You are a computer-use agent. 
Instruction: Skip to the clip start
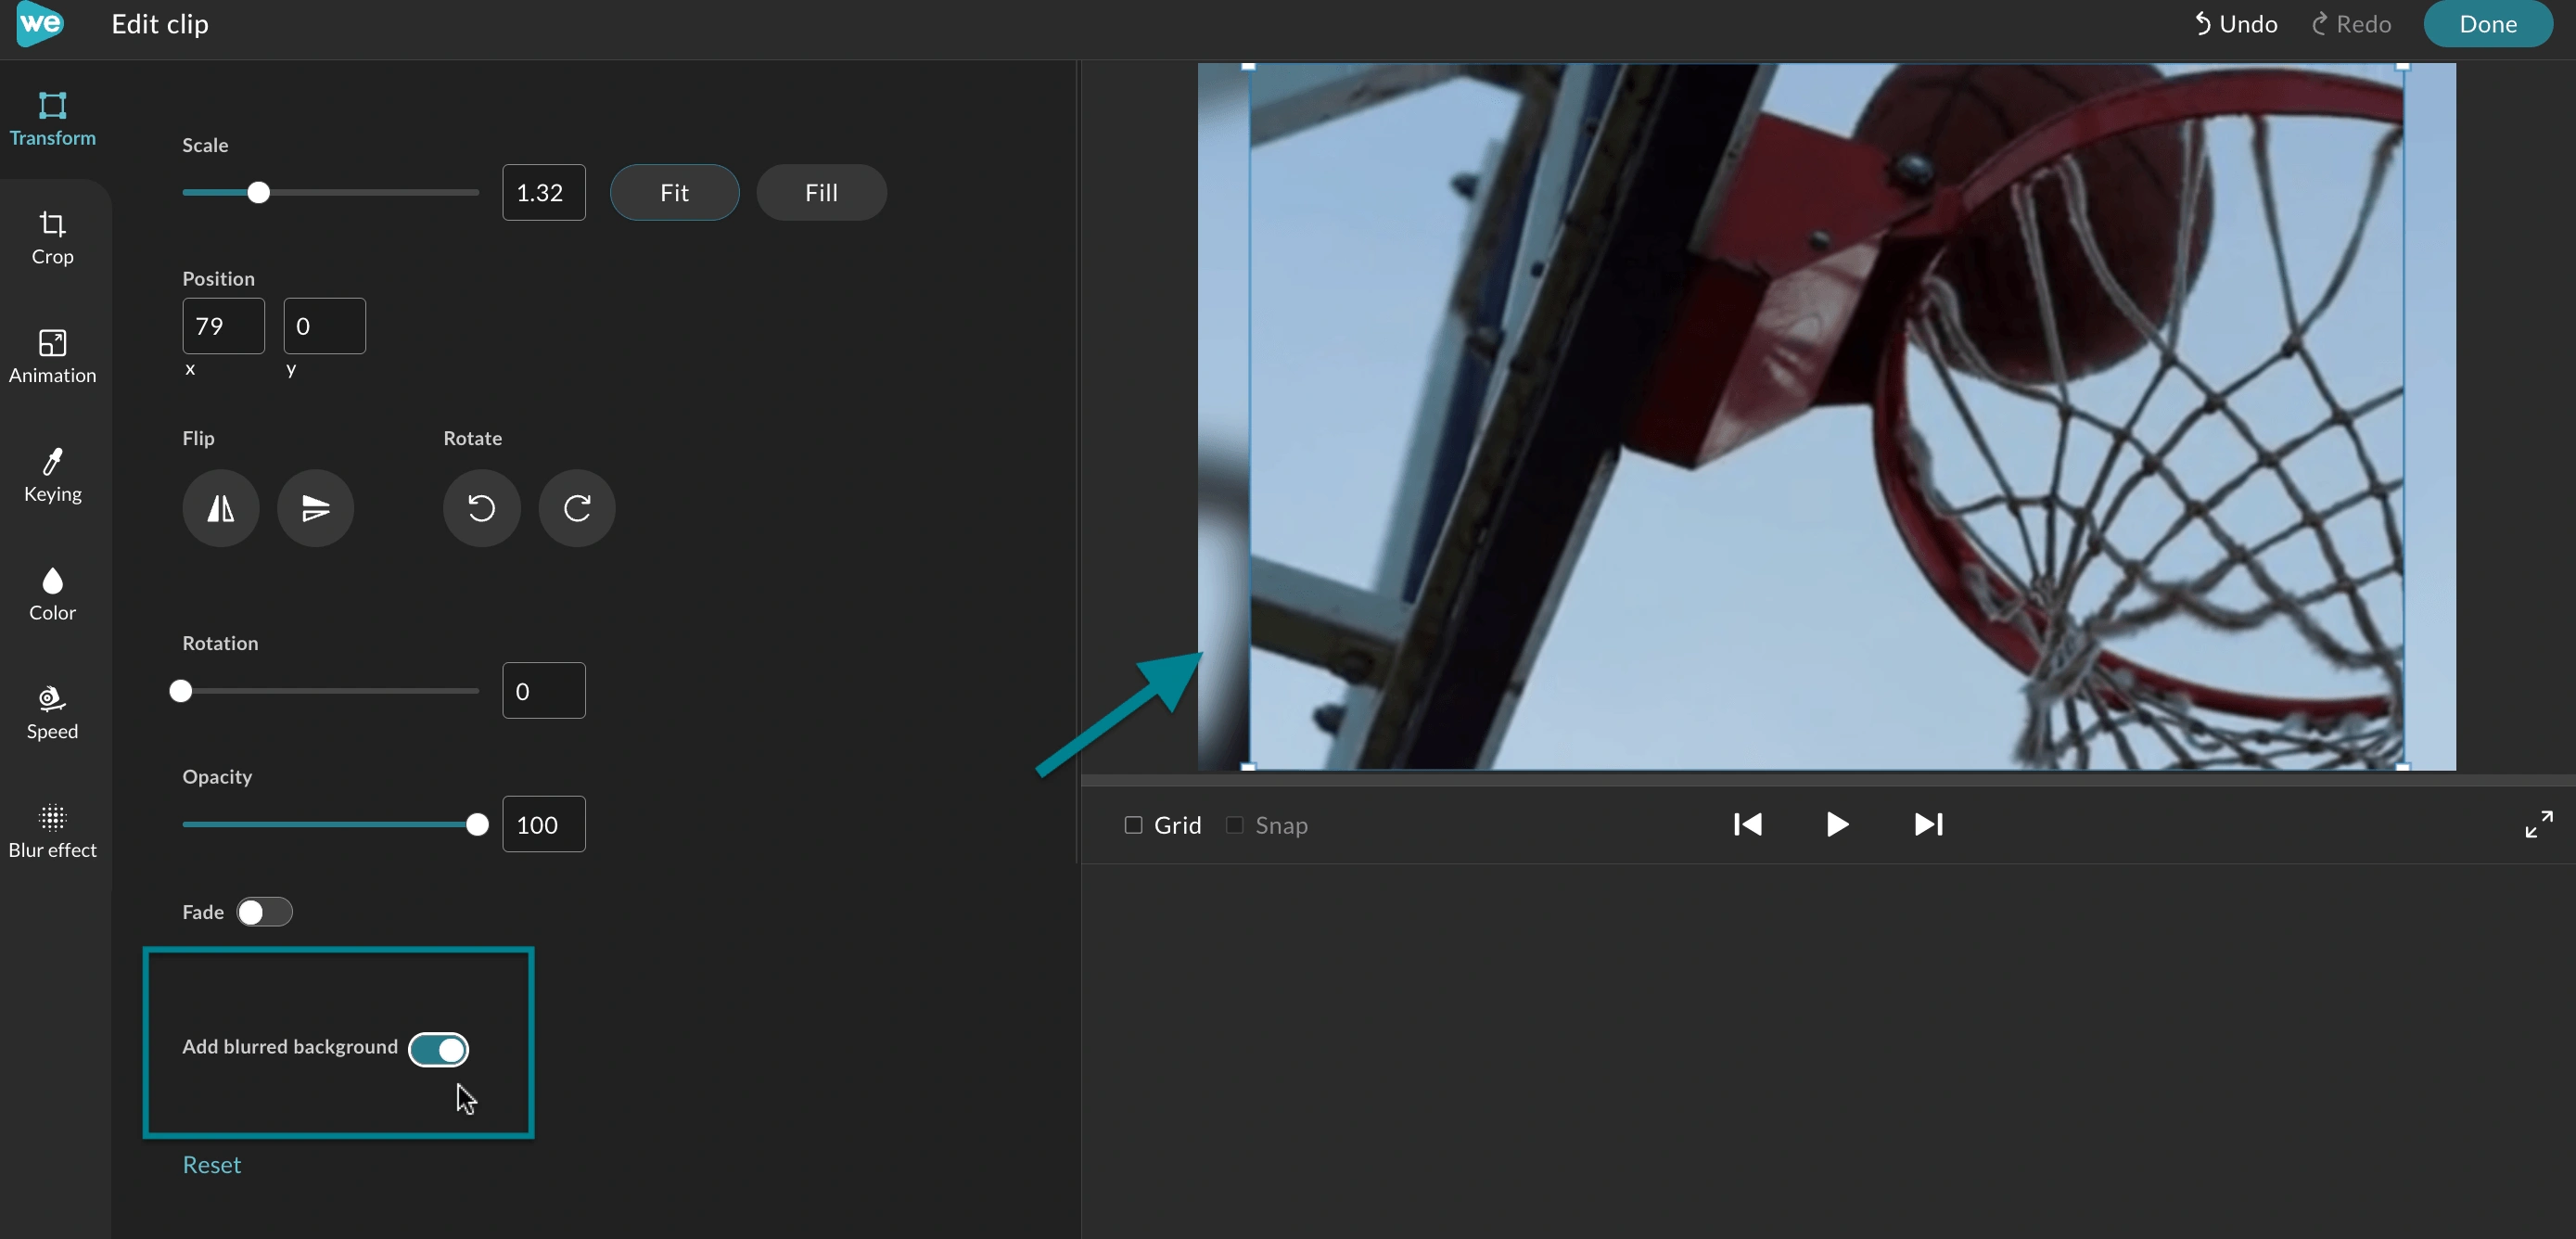[1748, 825]
